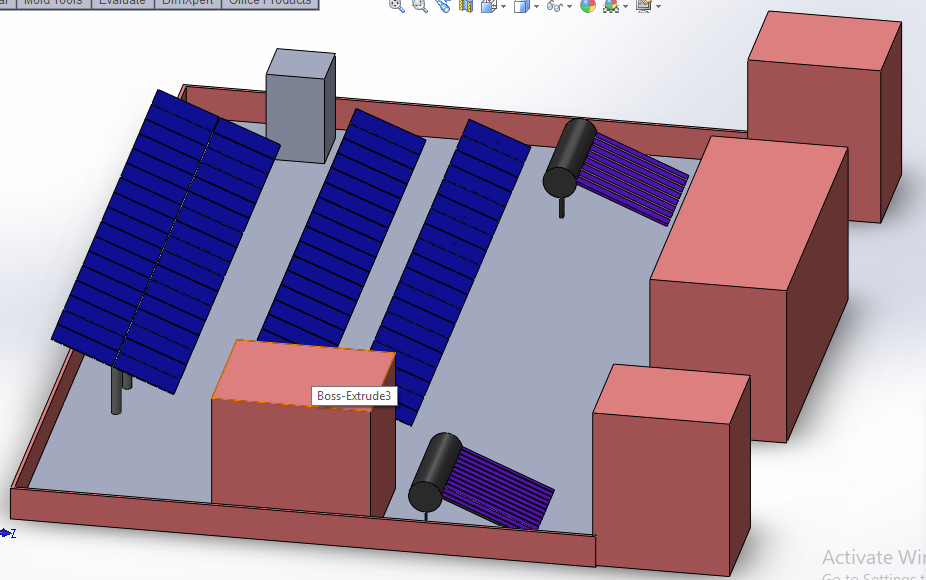Open the Evaluate tab
Image resolution: width=926 pixels, height=580 pixels.
point(122,3)
